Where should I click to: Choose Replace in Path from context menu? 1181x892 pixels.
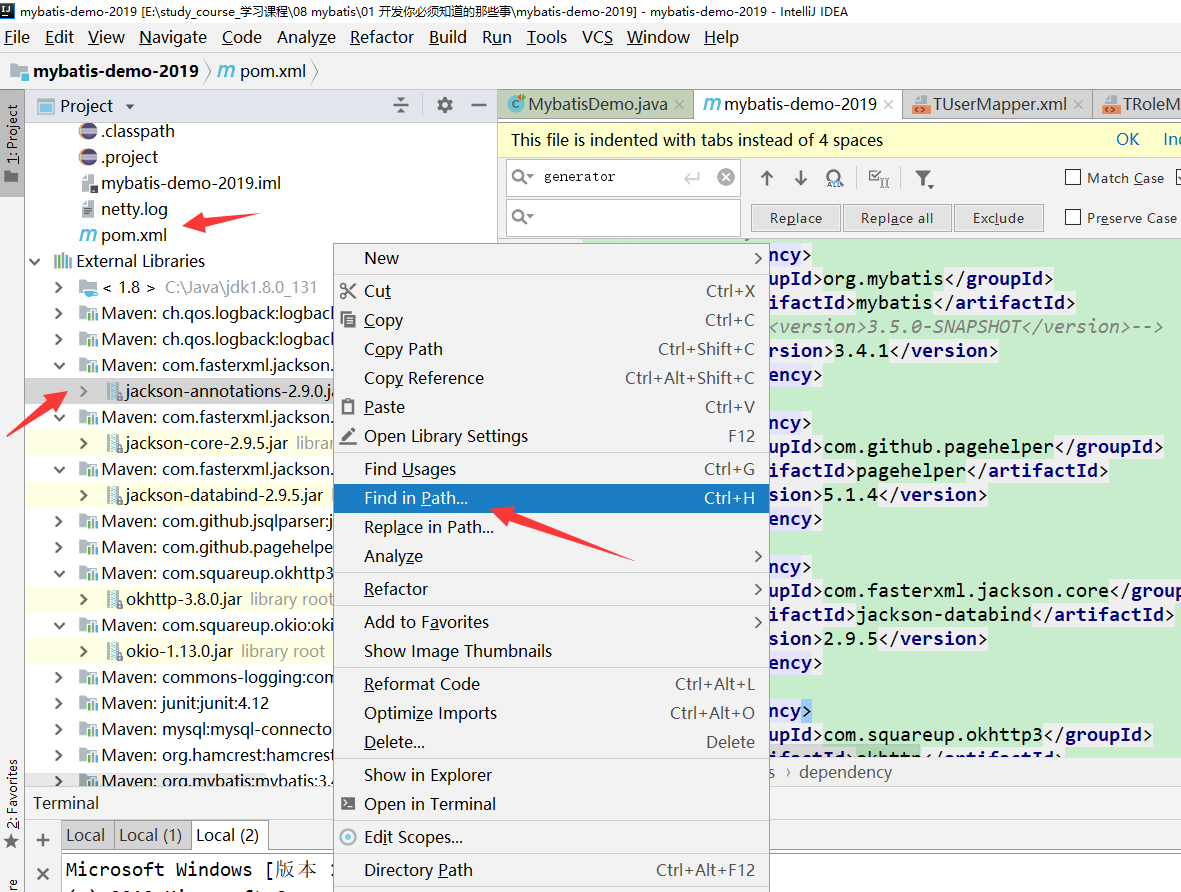click(551, 527)
